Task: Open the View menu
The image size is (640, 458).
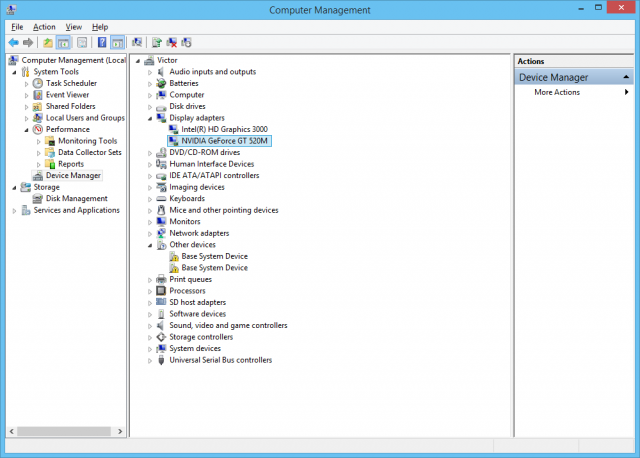Action: coord(74,27)
